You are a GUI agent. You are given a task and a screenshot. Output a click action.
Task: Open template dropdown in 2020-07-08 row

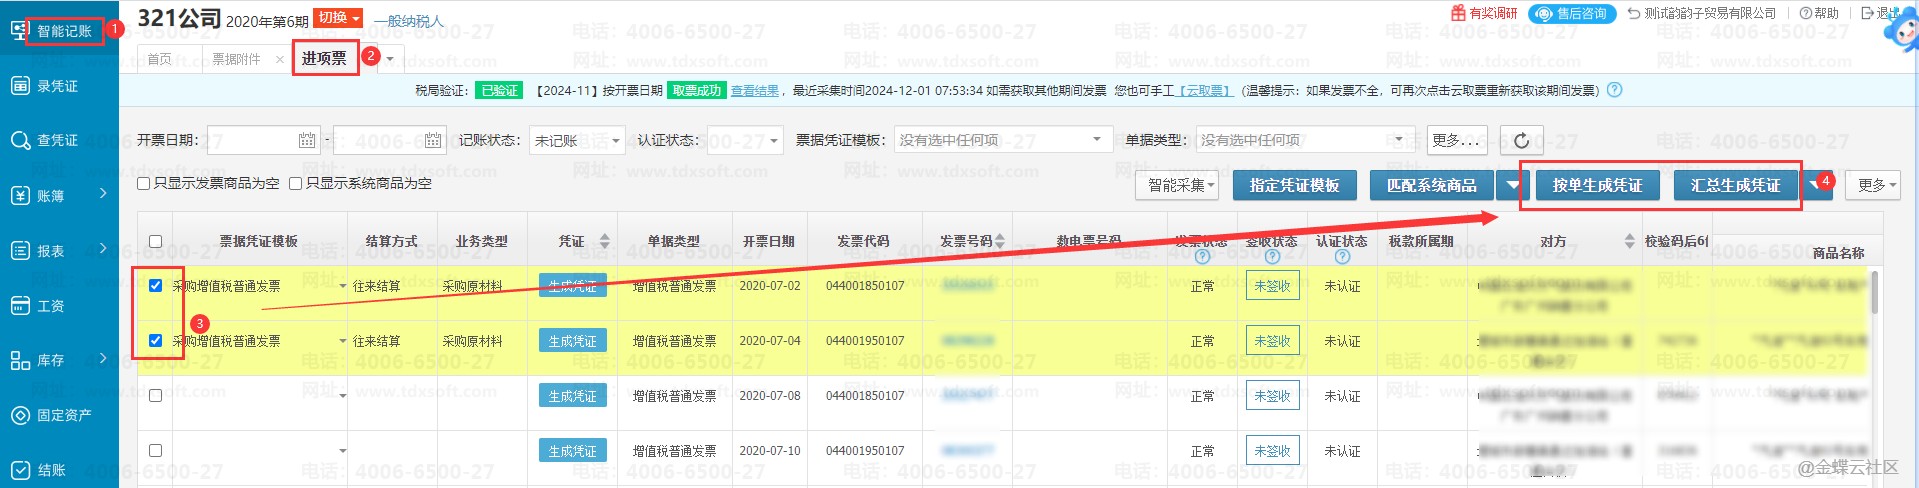pos(342,396)
